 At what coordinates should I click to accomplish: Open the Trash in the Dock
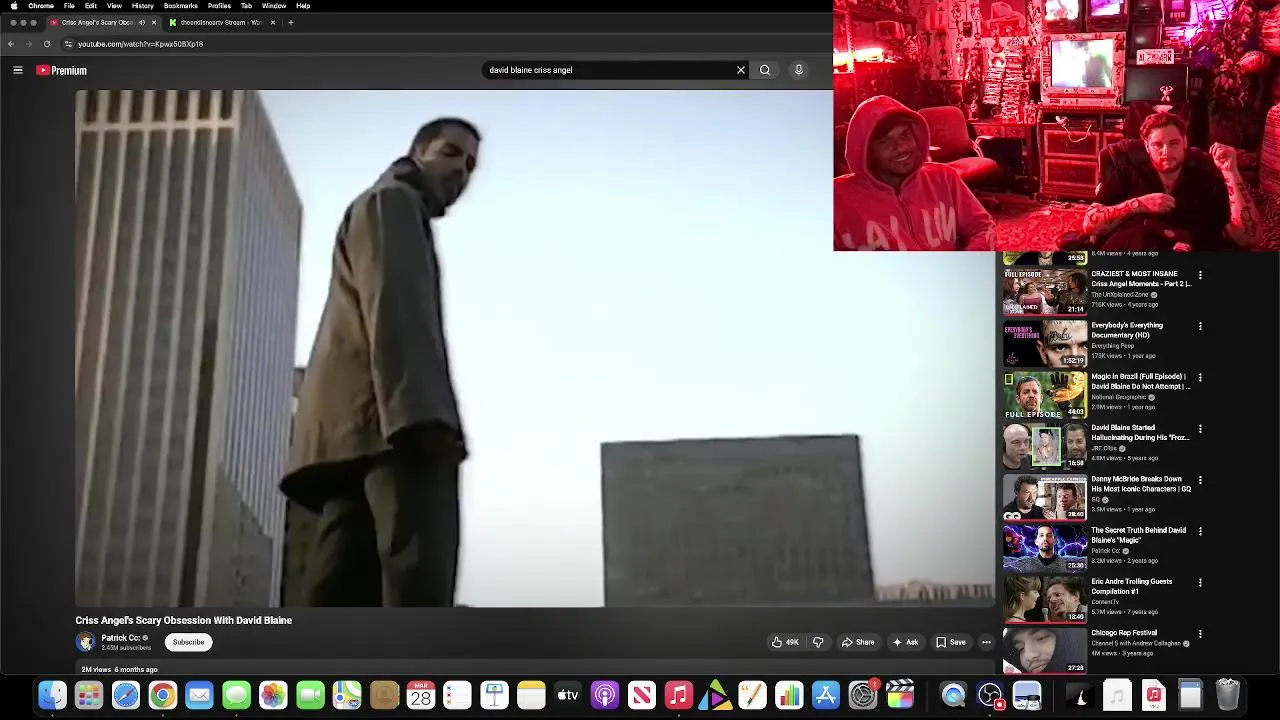(1227, 695)
